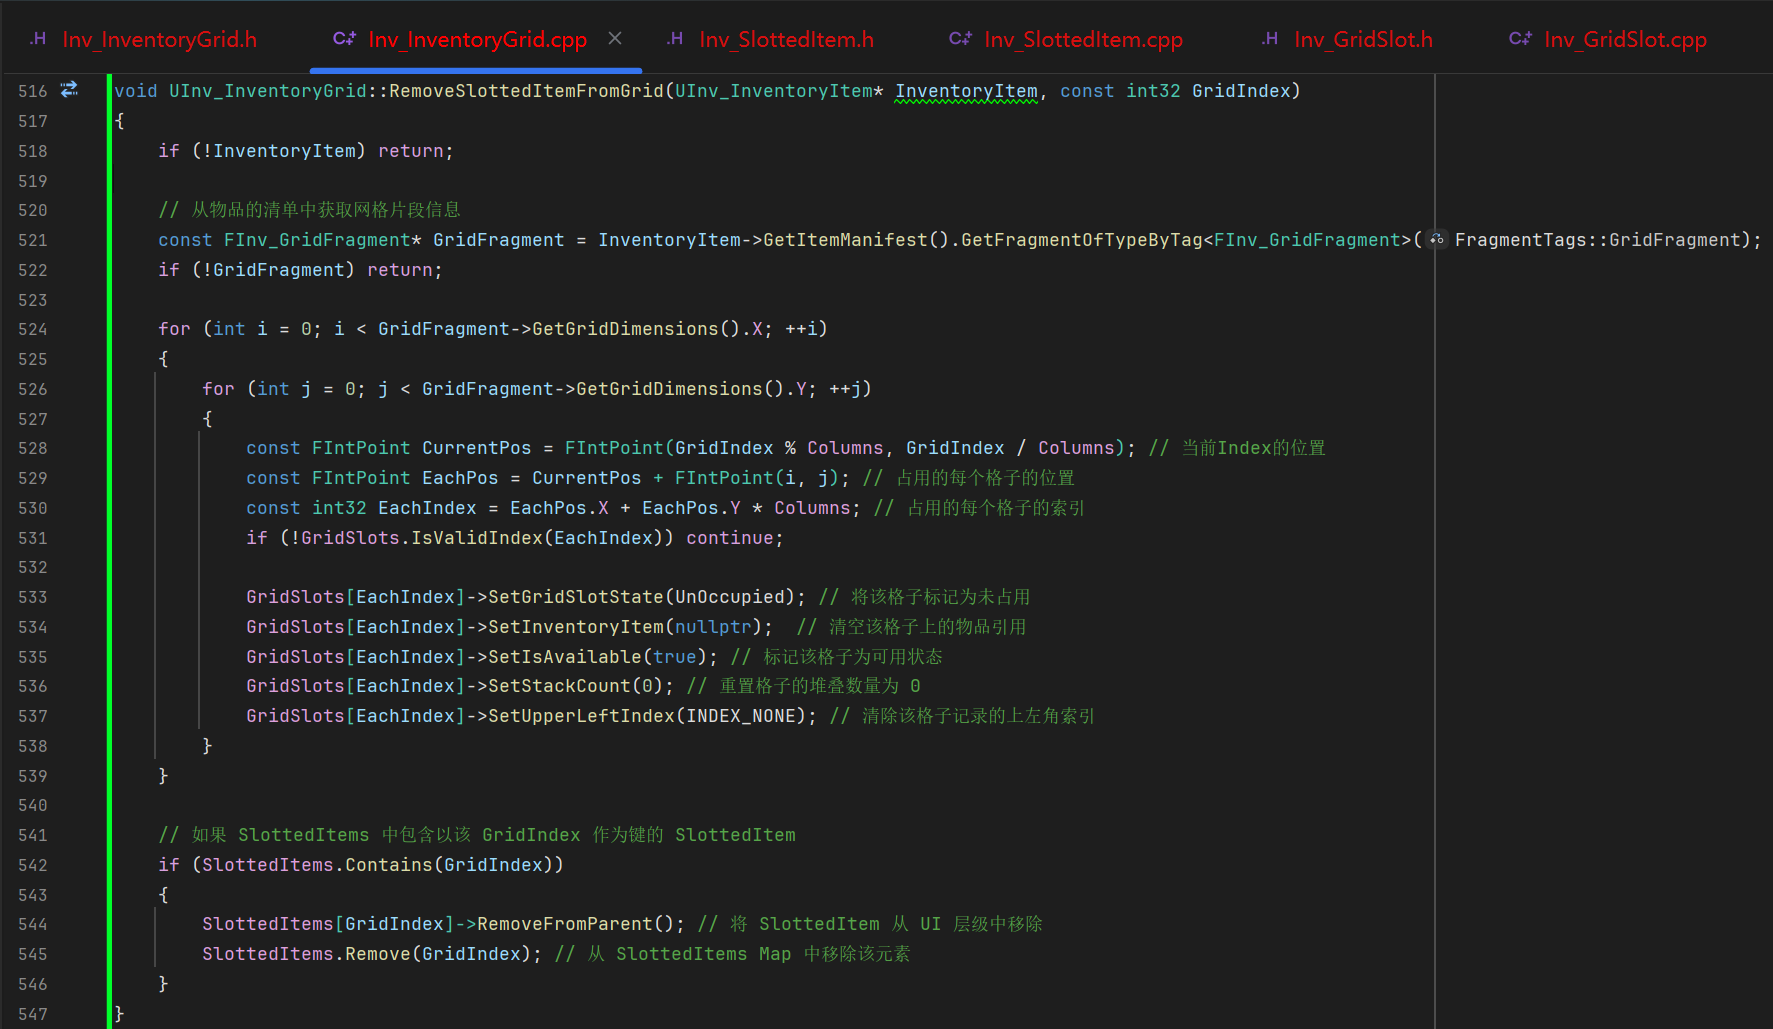
Task: Click SetGridSlotState on line 533
Action: point(576,597)
